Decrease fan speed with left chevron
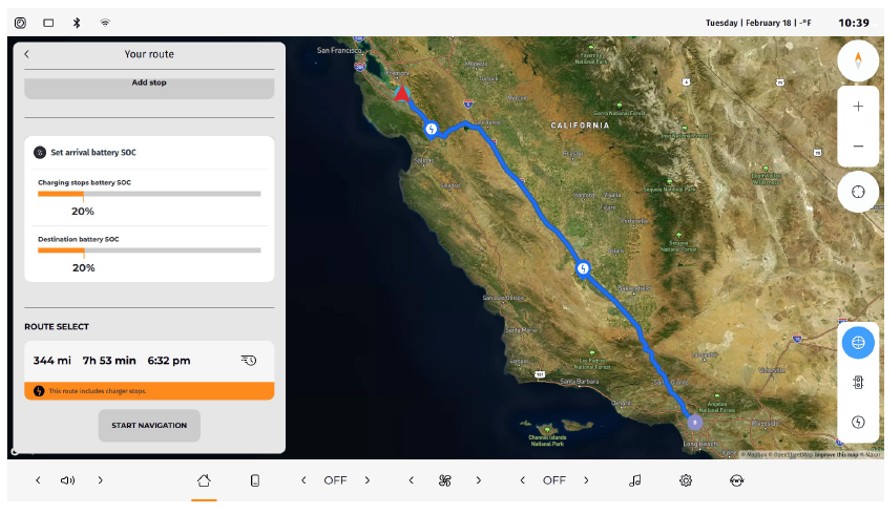Screen dimensions: 891x508 point(411,481)
